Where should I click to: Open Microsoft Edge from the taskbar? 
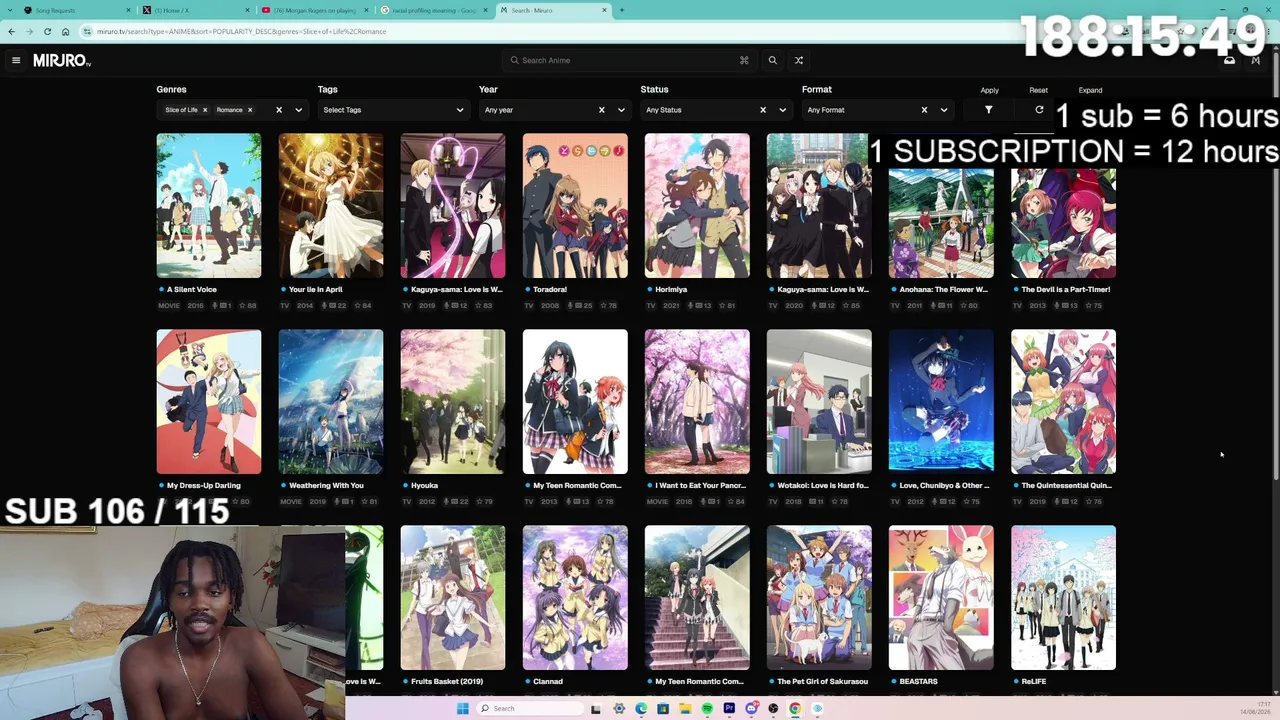641,709
